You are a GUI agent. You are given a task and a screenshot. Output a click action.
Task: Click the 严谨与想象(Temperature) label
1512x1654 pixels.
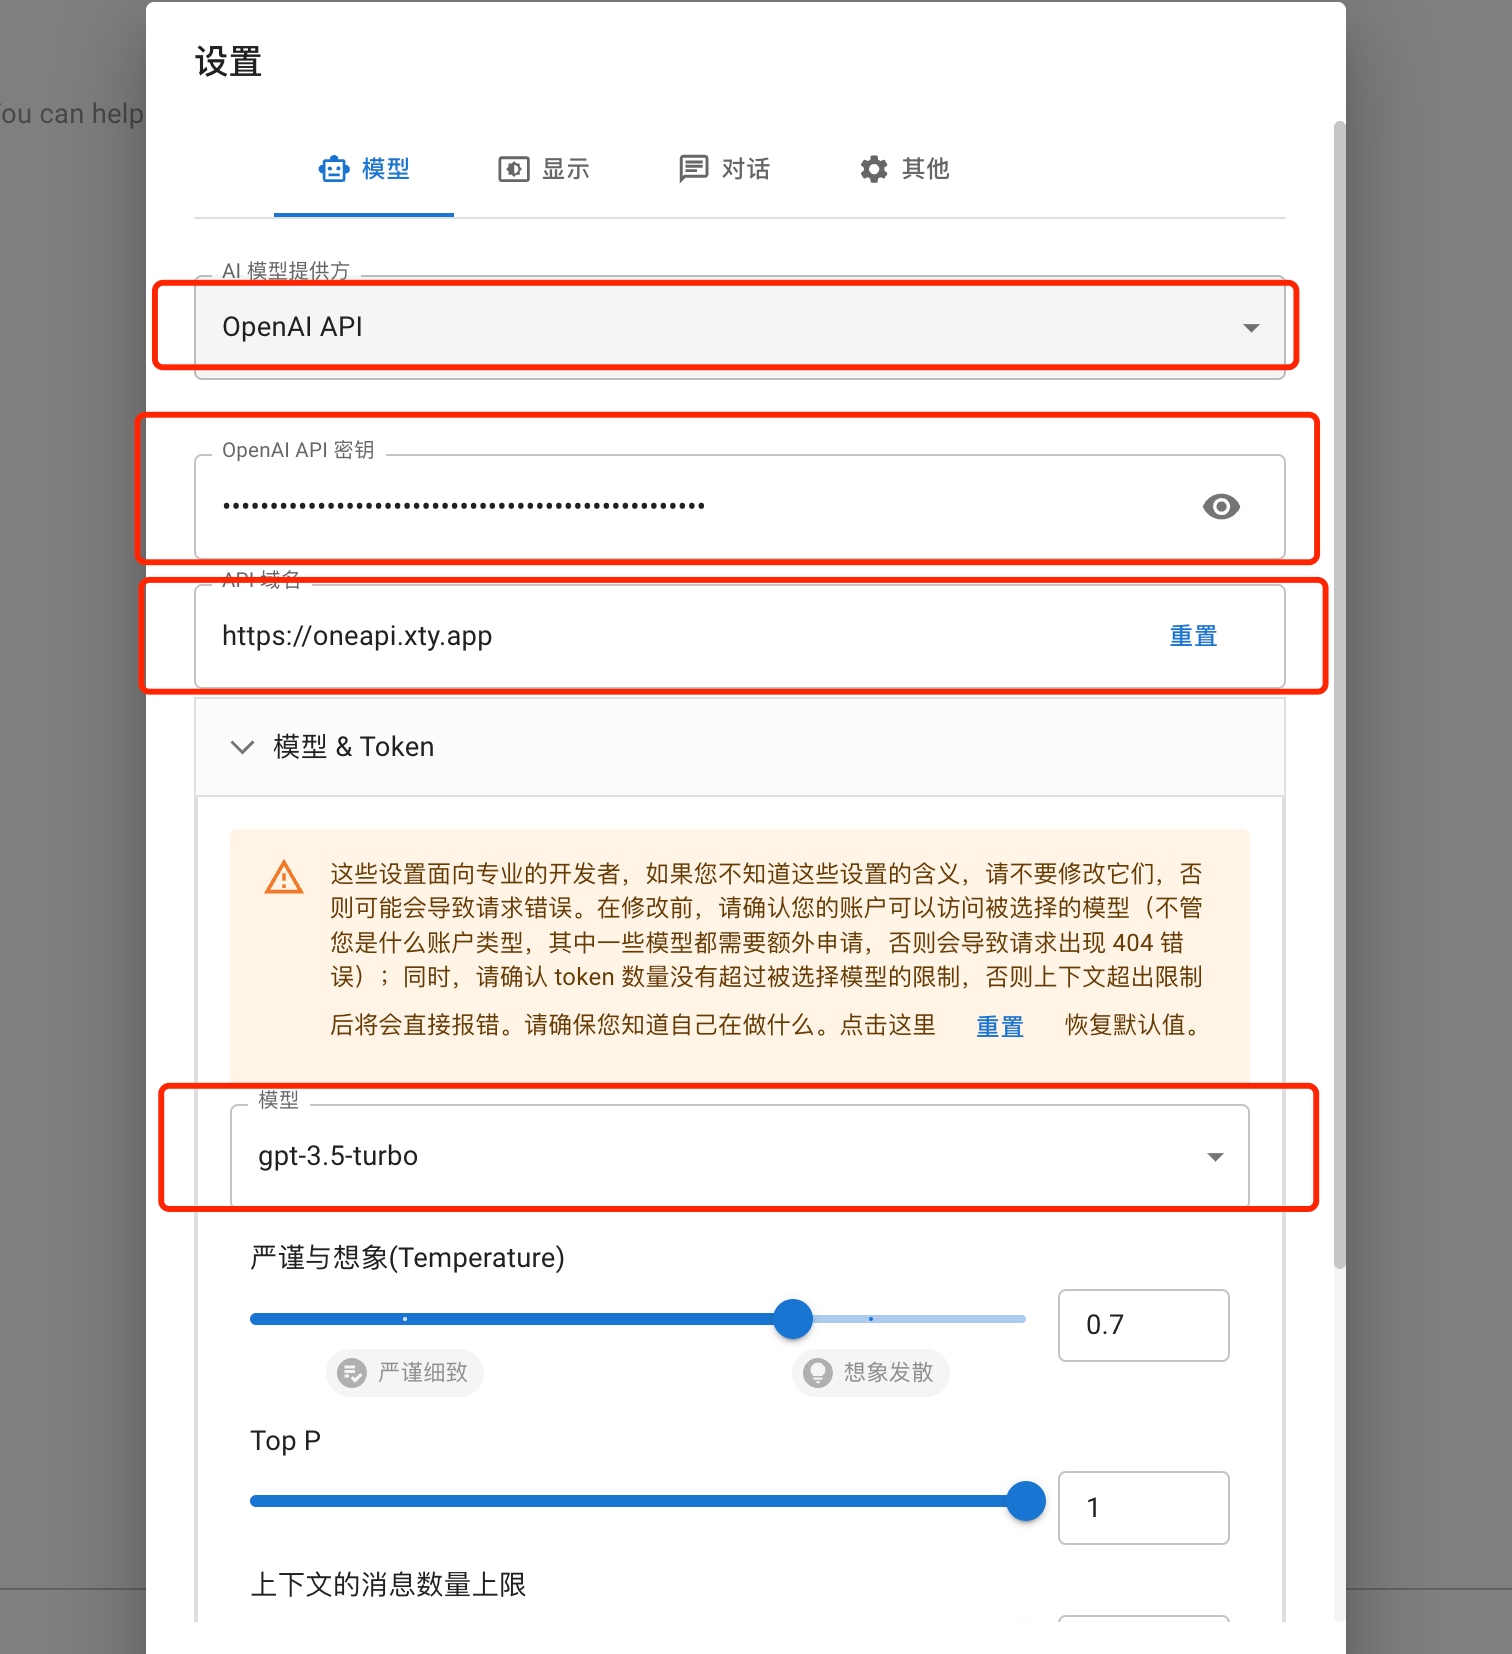coord(407,1258)
